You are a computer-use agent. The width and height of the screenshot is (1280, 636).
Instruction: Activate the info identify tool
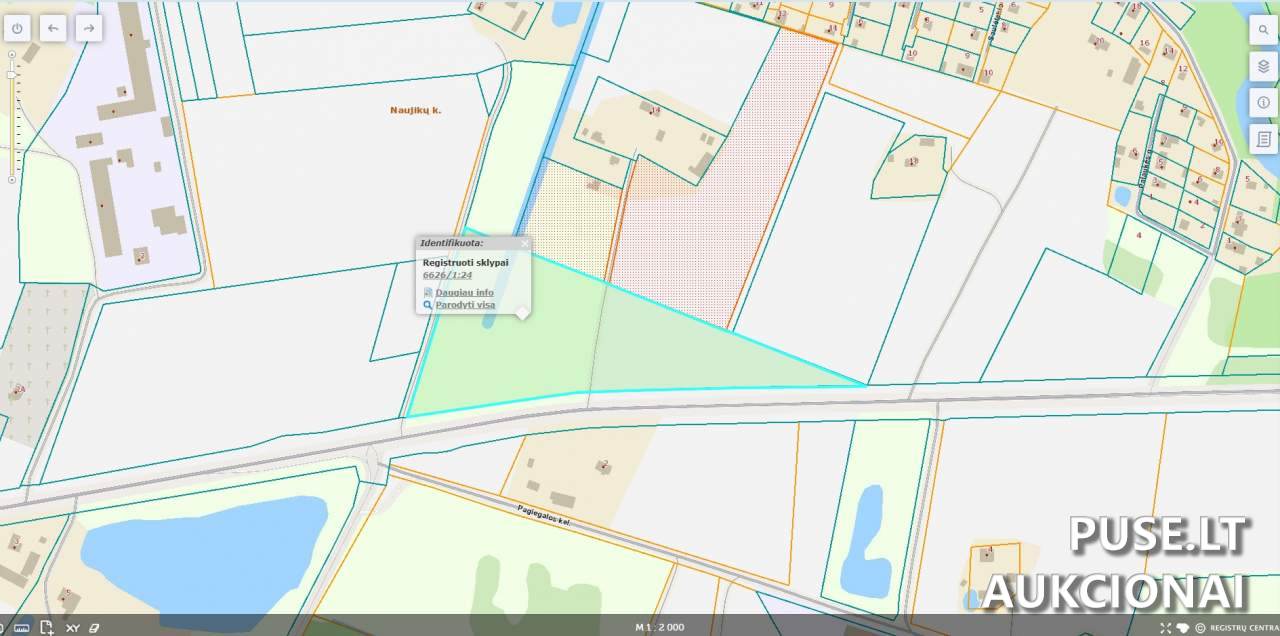coord(1264,102)
